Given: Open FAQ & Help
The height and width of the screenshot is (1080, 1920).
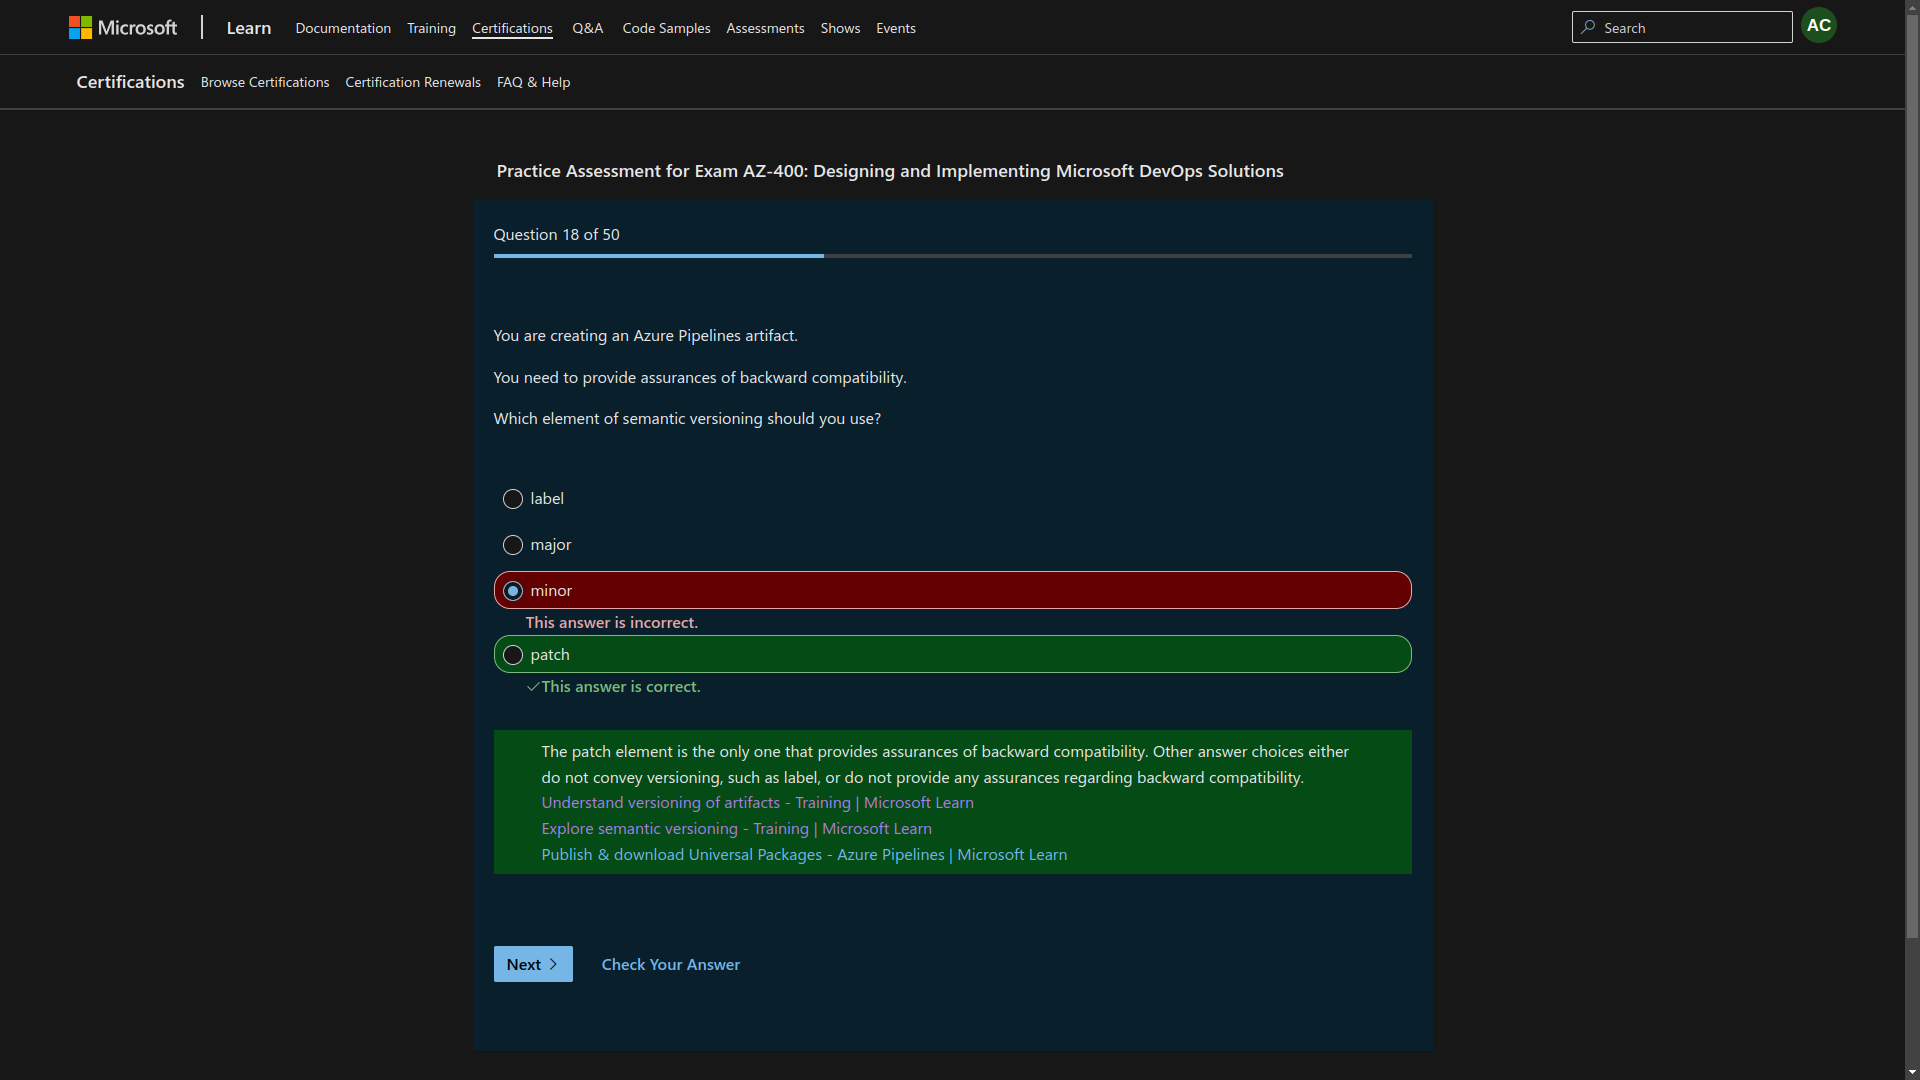Looking at the screenshot, I should click(x=533, y=82).
